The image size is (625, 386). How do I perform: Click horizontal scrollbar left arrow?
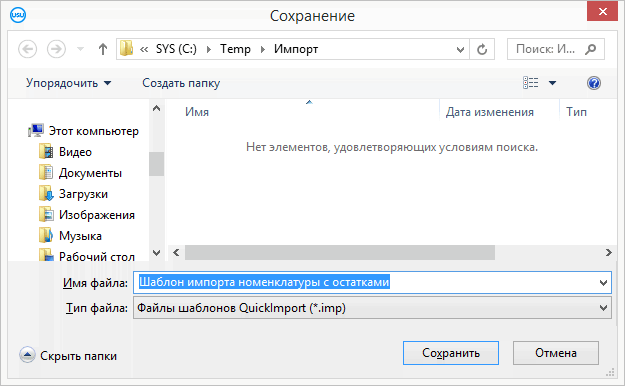(176, 253)
